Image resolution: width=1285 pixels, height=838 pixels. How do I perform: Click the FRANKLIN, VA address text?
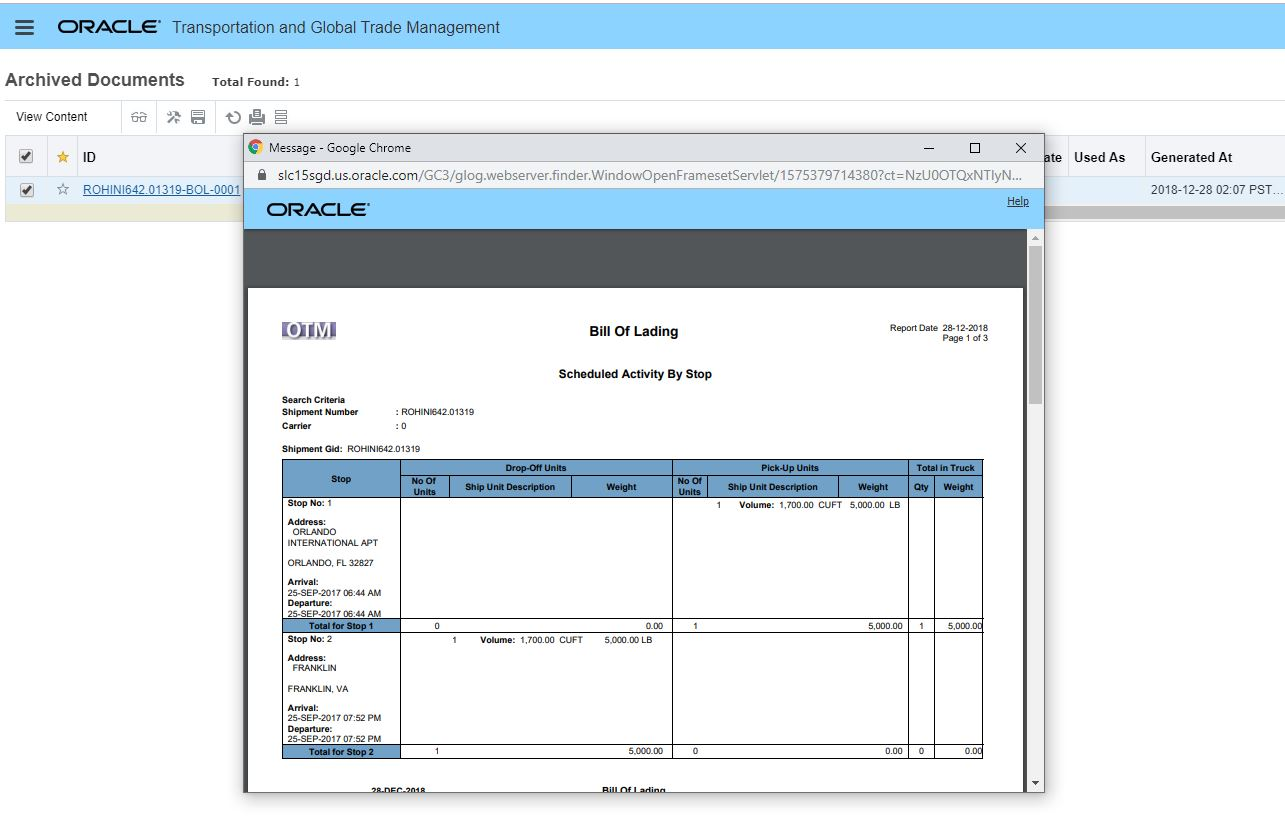pos(318,689)
